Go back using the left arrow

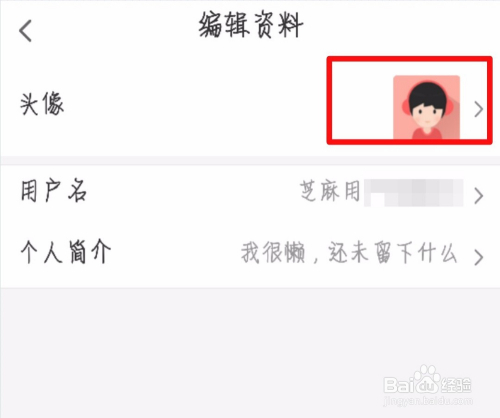tap(26, 30)
